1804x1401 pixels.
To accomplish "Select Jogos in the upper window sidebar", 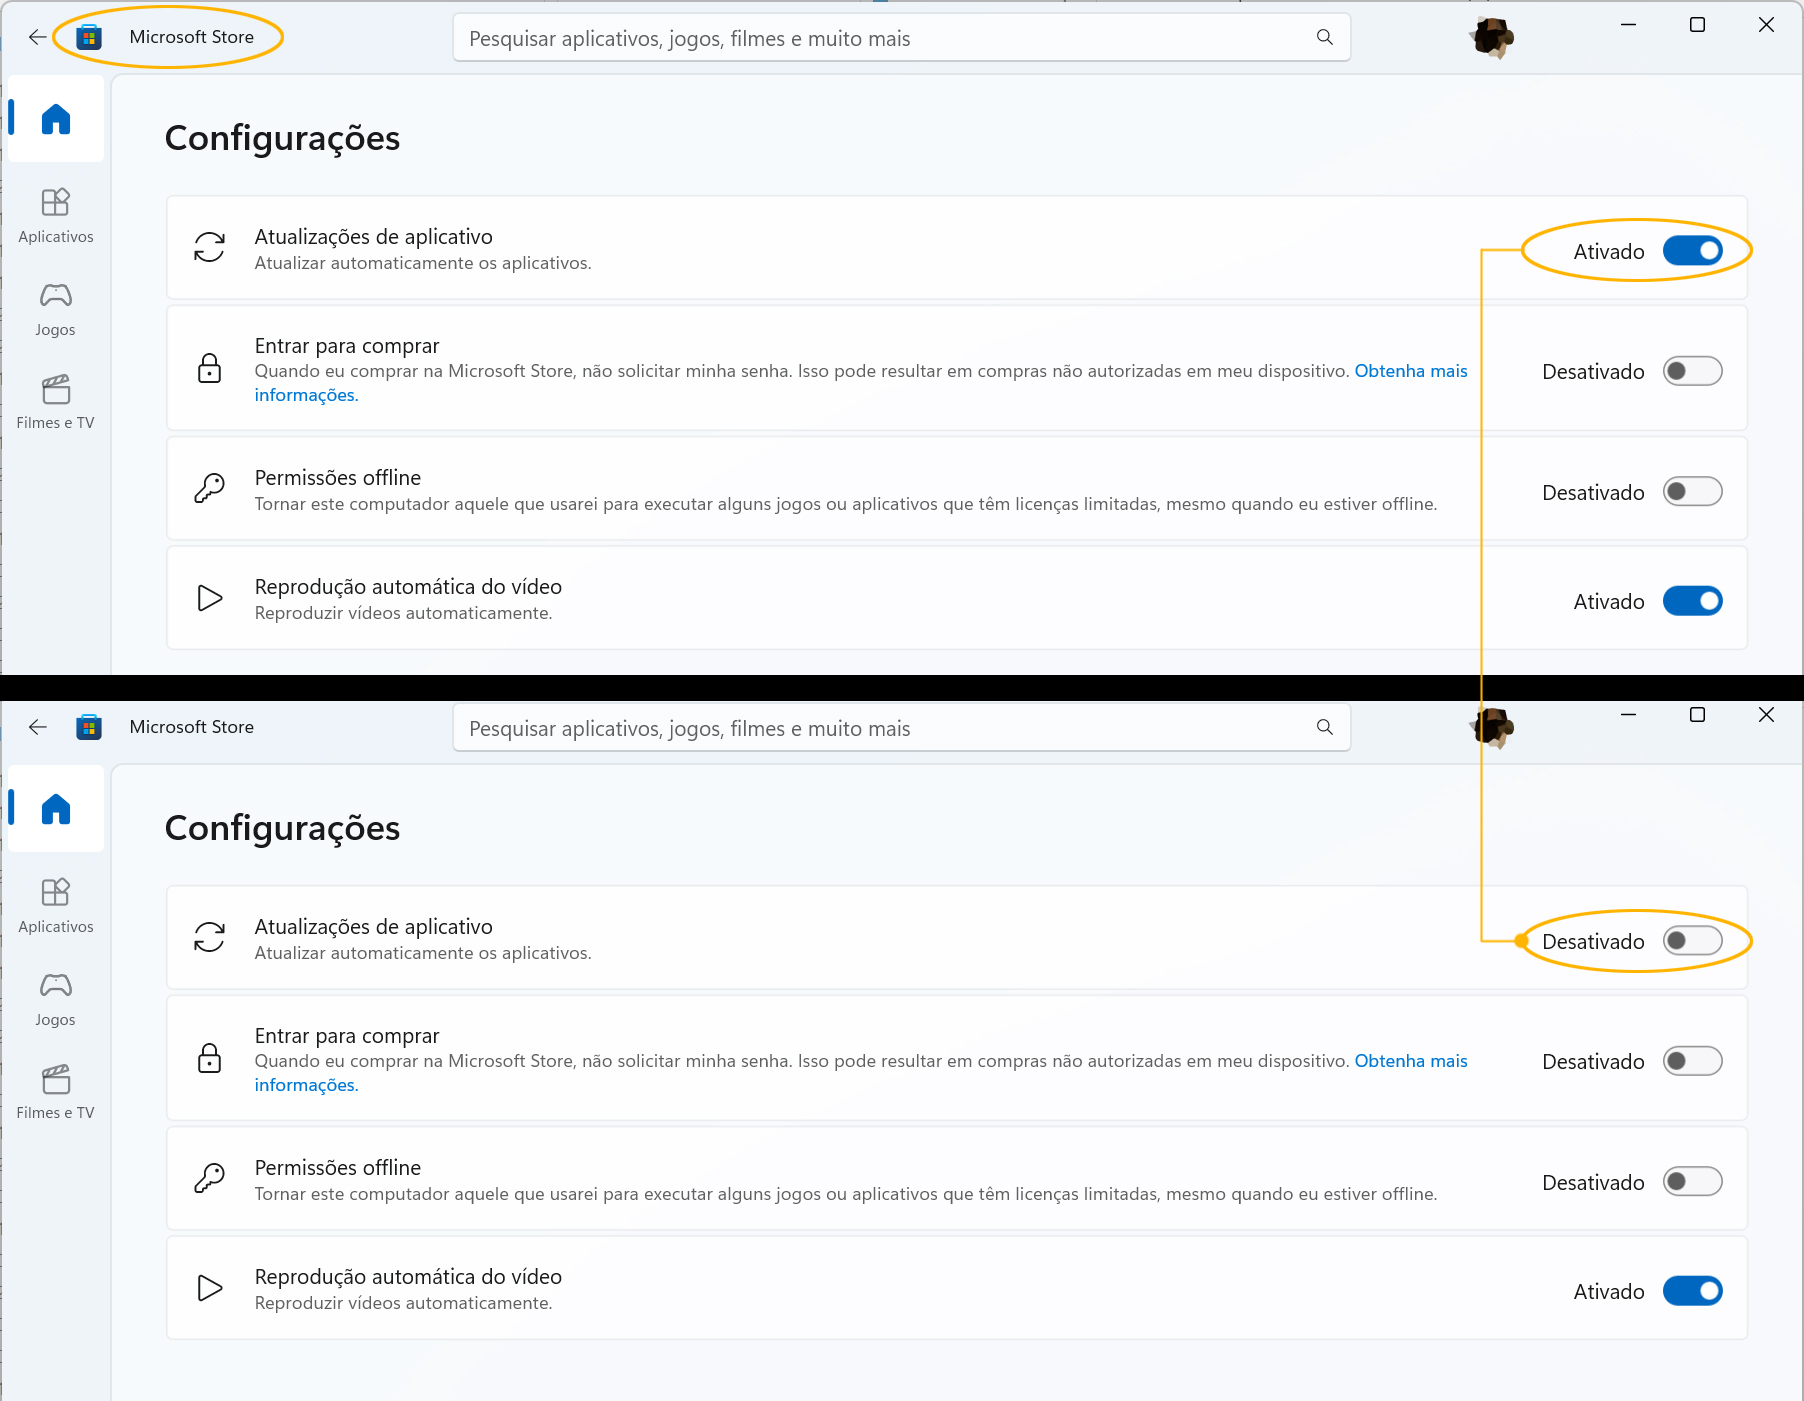I will [x=56, y=309].
